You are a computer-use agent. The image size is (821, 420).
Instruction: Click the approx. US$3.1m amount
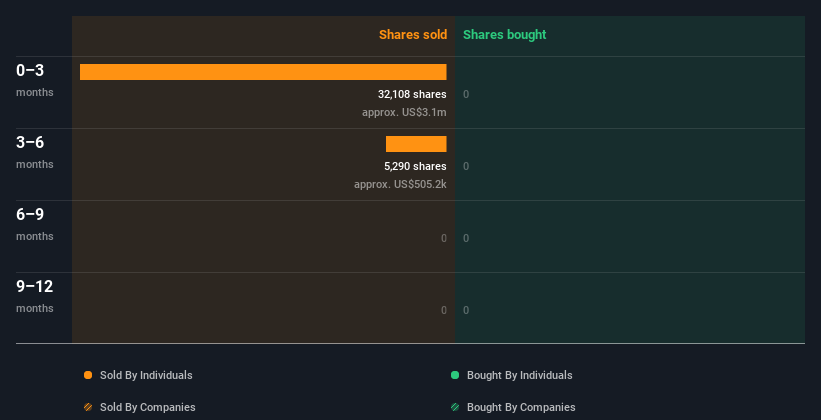404,112
